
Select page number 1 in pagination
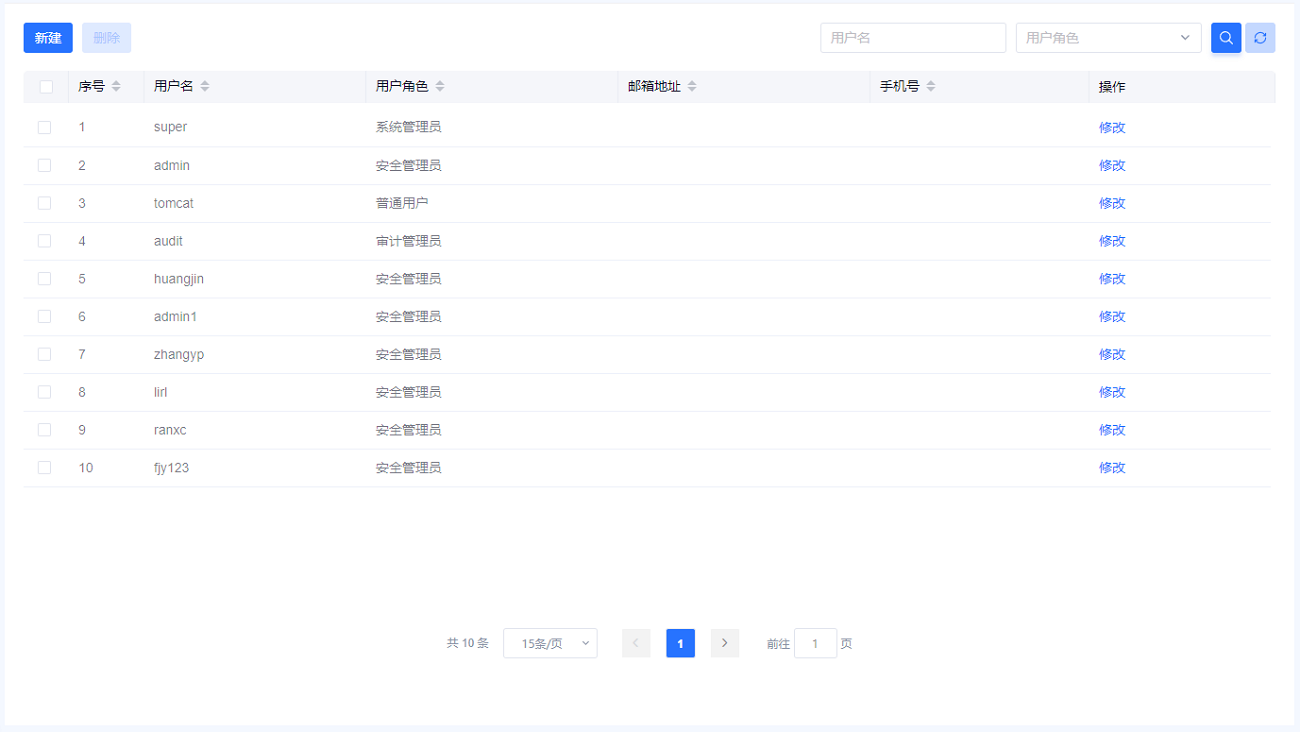680,643
